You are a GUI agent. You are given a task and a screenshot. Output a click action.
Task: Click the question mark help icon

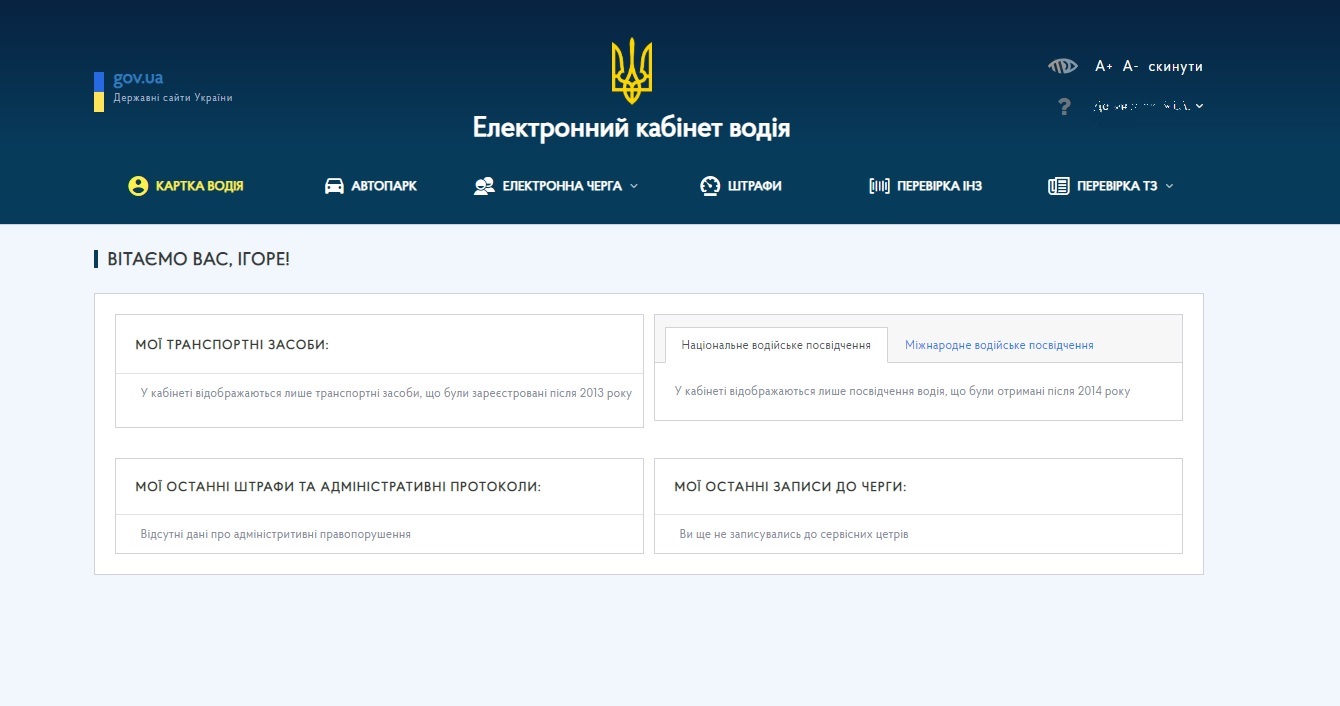pos(1064,106)
